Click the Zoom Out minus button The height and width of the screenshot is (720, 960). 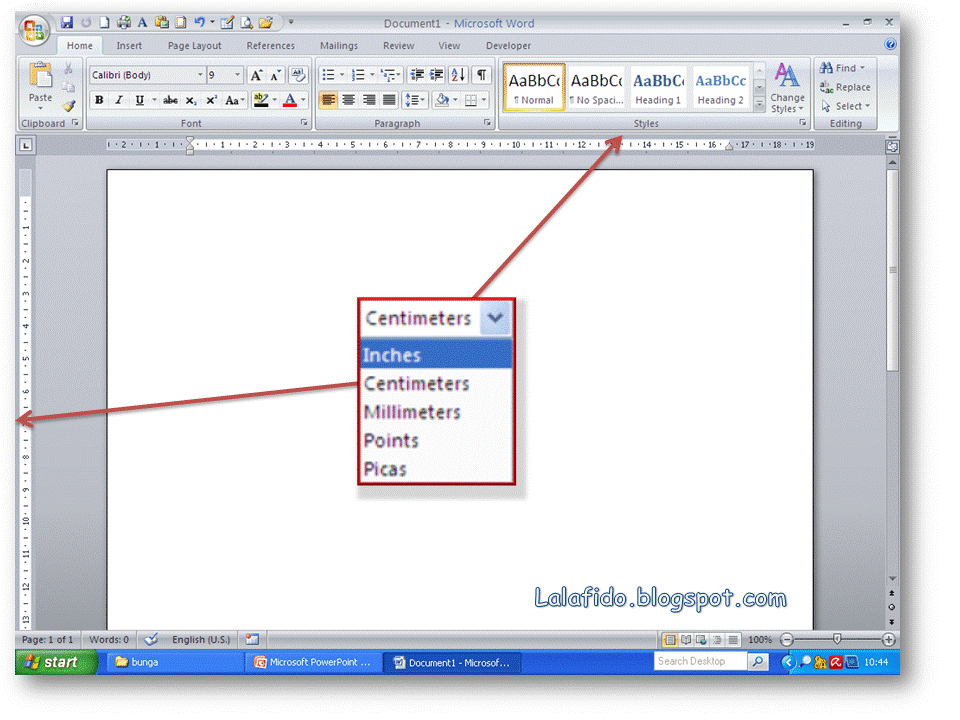click(787, 639)
